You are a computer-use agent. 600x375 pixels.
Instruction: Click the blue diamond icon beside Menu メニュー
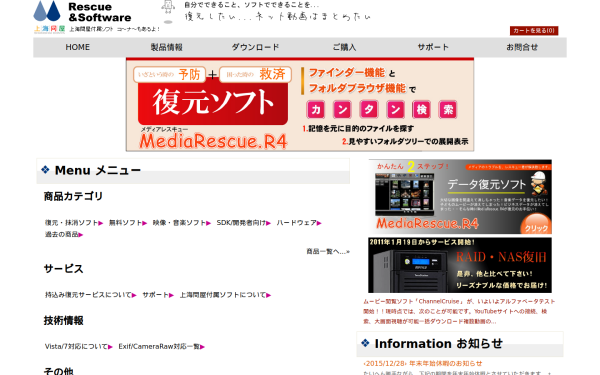[x=45, y=169]
